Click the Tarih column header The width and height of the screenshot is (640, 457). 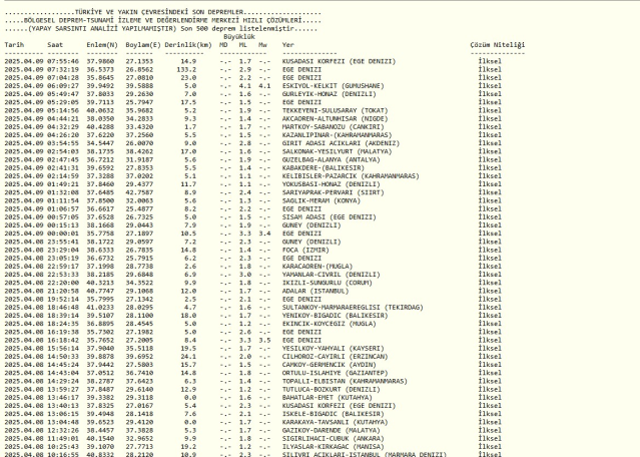pos(14,45)
